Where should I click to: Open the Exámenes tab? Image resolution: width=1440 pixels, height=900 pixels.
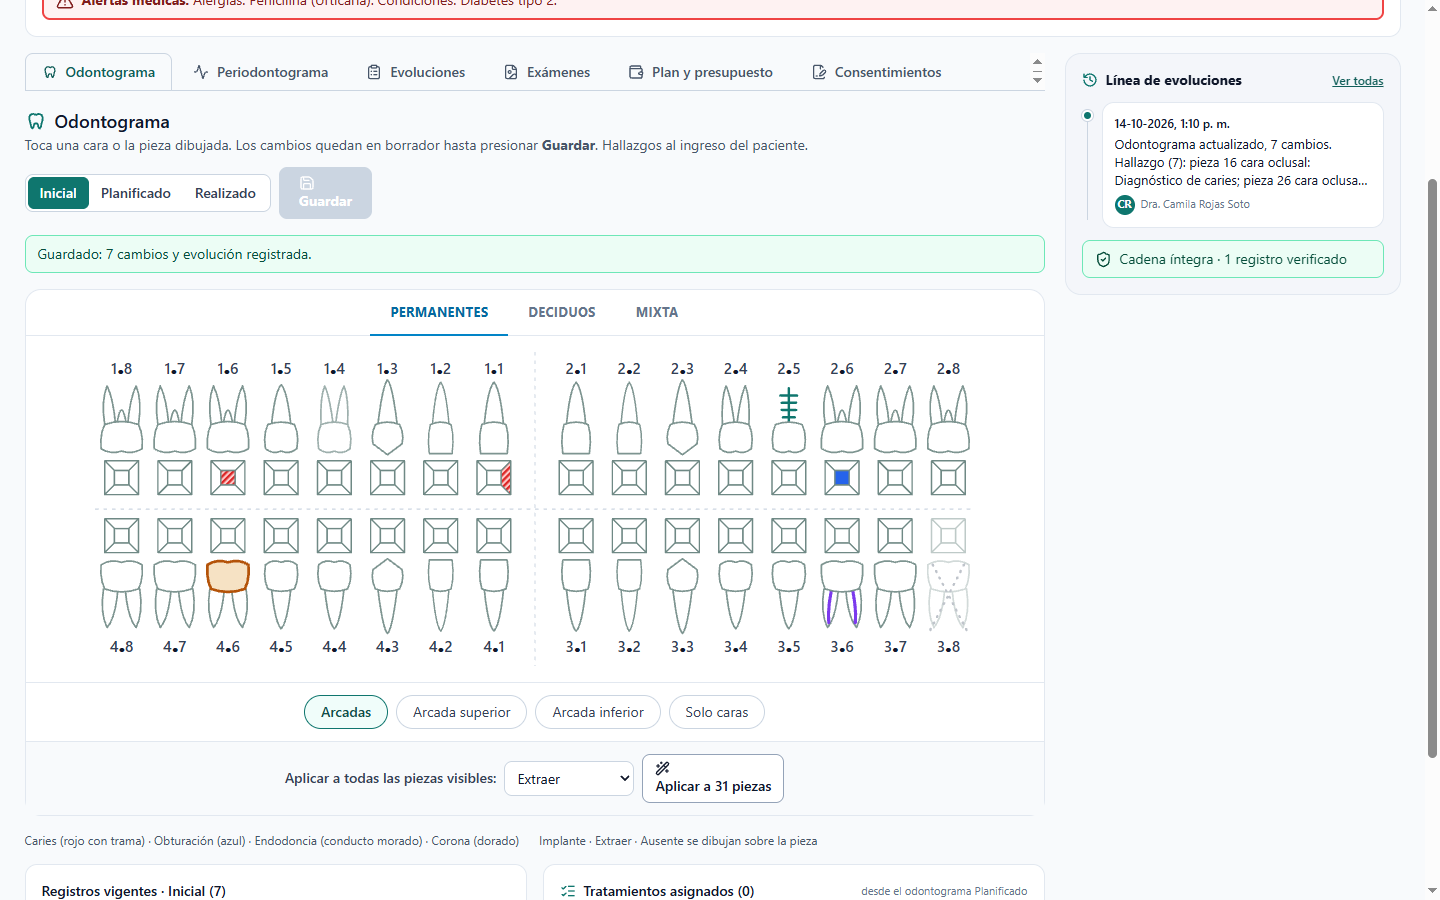(x=547, y=72)
